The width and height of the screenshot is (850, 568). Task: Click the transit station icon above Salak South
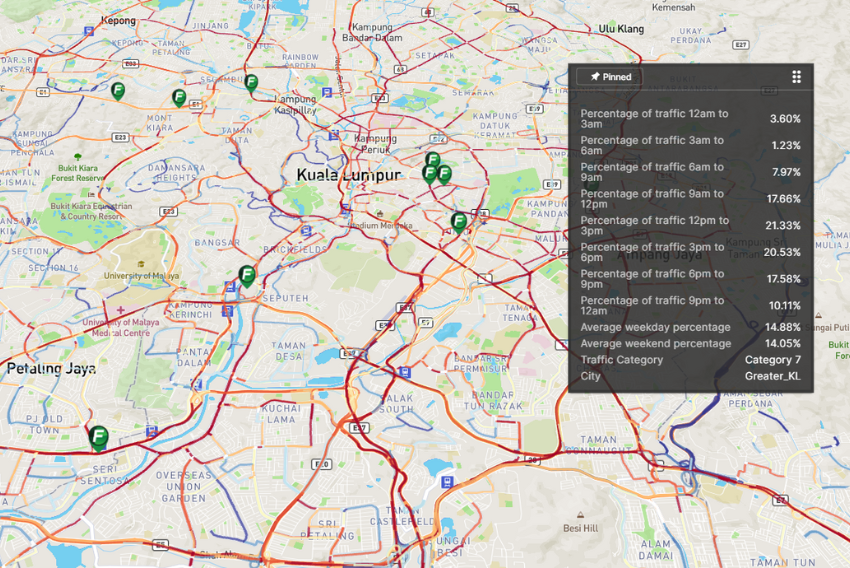click(x=403, y=371)
